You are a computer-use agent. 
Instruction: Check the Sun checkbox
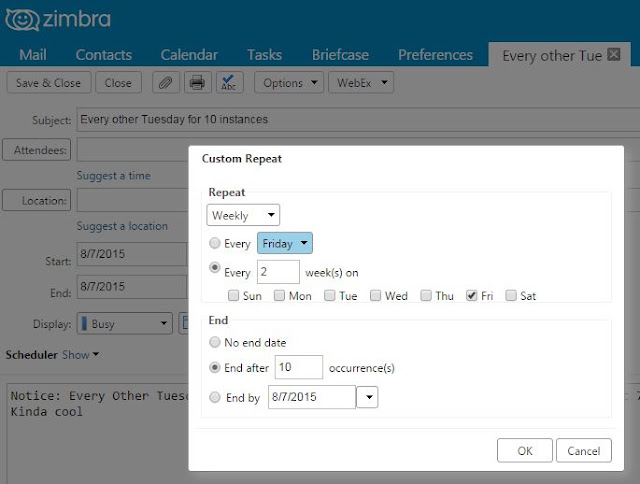point(233,295)
